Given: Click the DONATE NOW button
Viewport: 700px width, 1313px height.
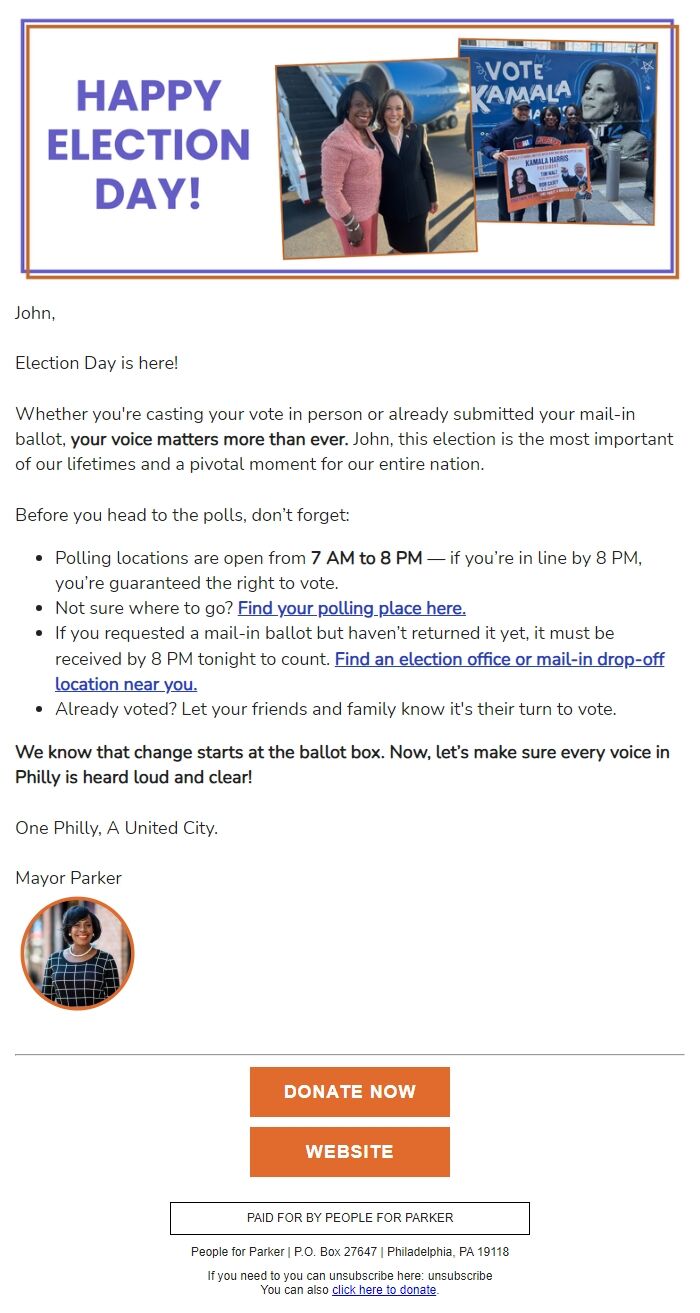Looking at the screenshot, I should [x=349, y=1092].
